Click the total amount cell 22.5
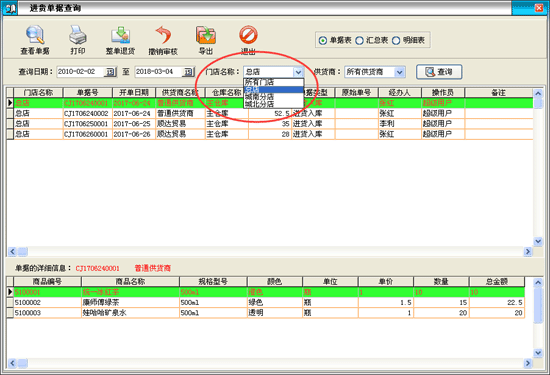The image size is (550, 375). pyautogui.click(x=497, y=302)
